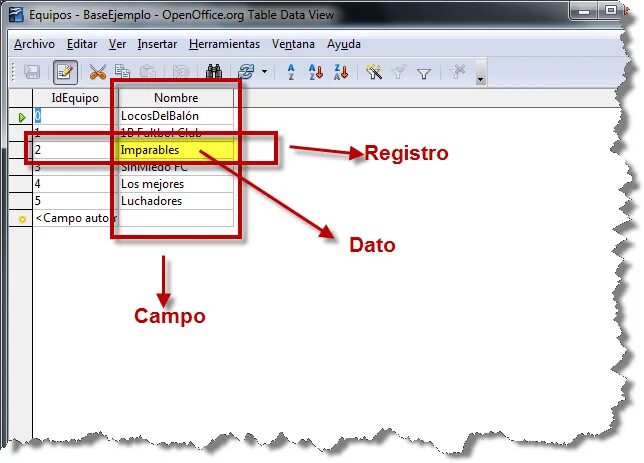Image resolution: width=644 pixels, height=463 pixels.
Task: Toggle the Apply Filter icon
Action: 399,72
